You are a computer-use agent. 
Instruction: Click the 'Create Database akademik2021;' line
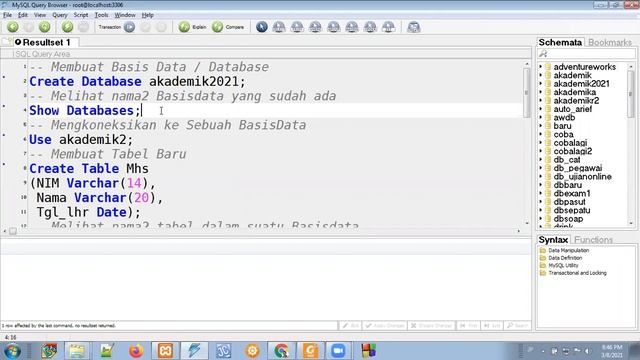[137, 81]
